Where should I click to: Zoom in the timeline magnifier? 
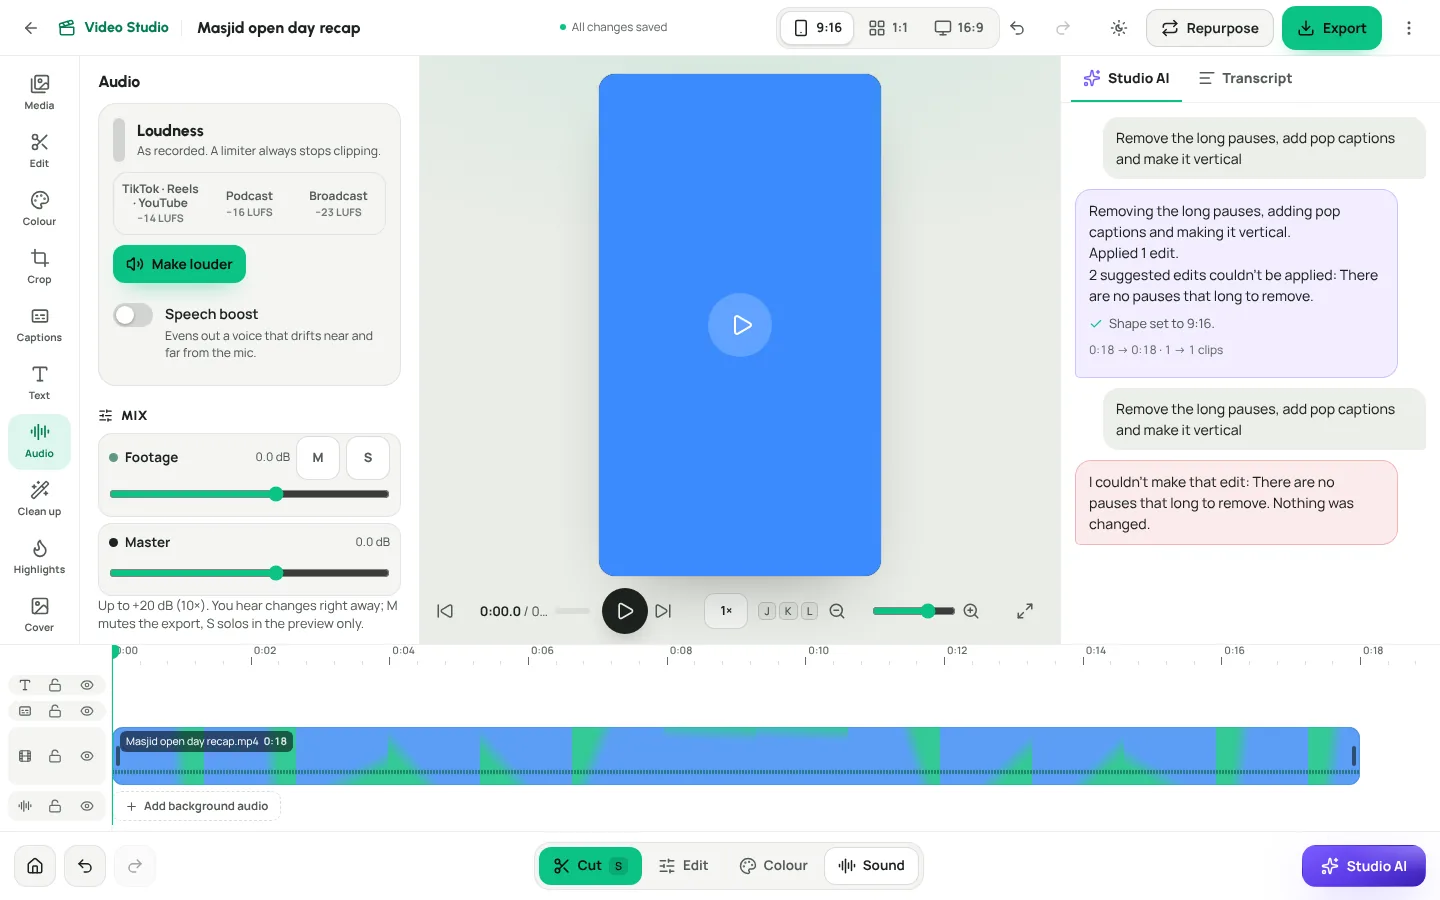(x=970, y=611)
